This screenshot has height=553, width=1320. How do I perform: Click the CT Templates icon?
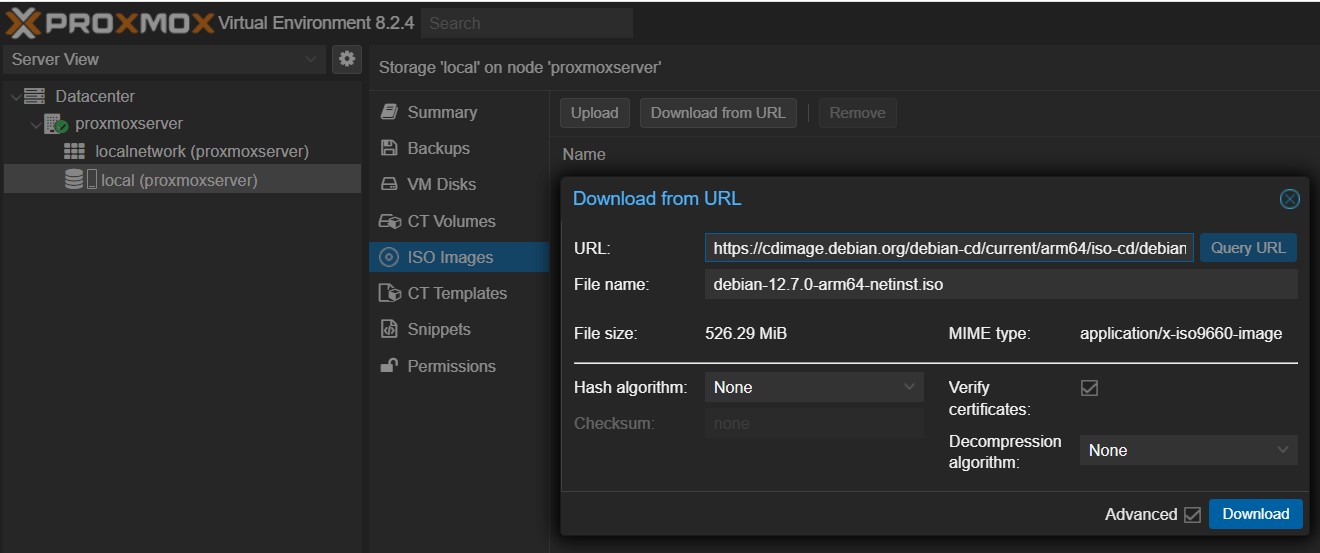(390, 293)
